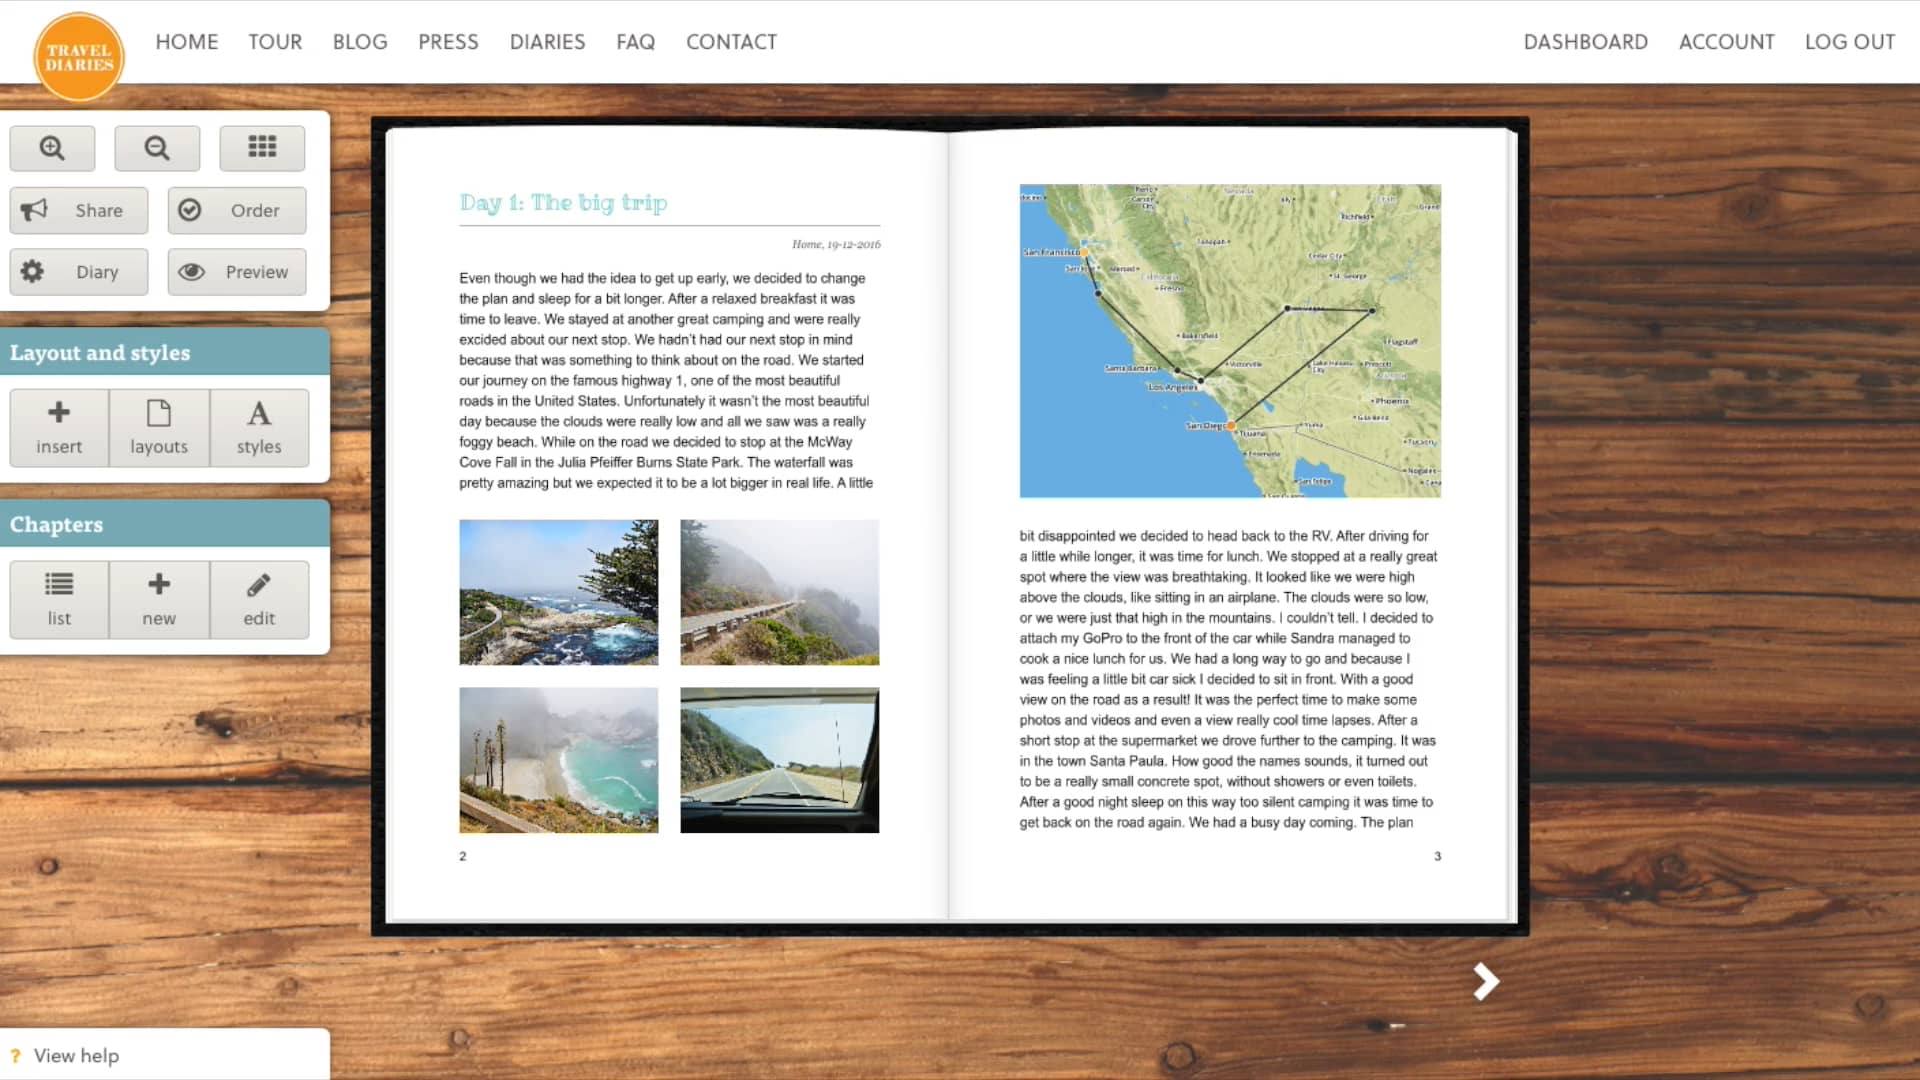Advance to the next page with the arrow
1920x1080 pixels.
(x=1485, y=981)
